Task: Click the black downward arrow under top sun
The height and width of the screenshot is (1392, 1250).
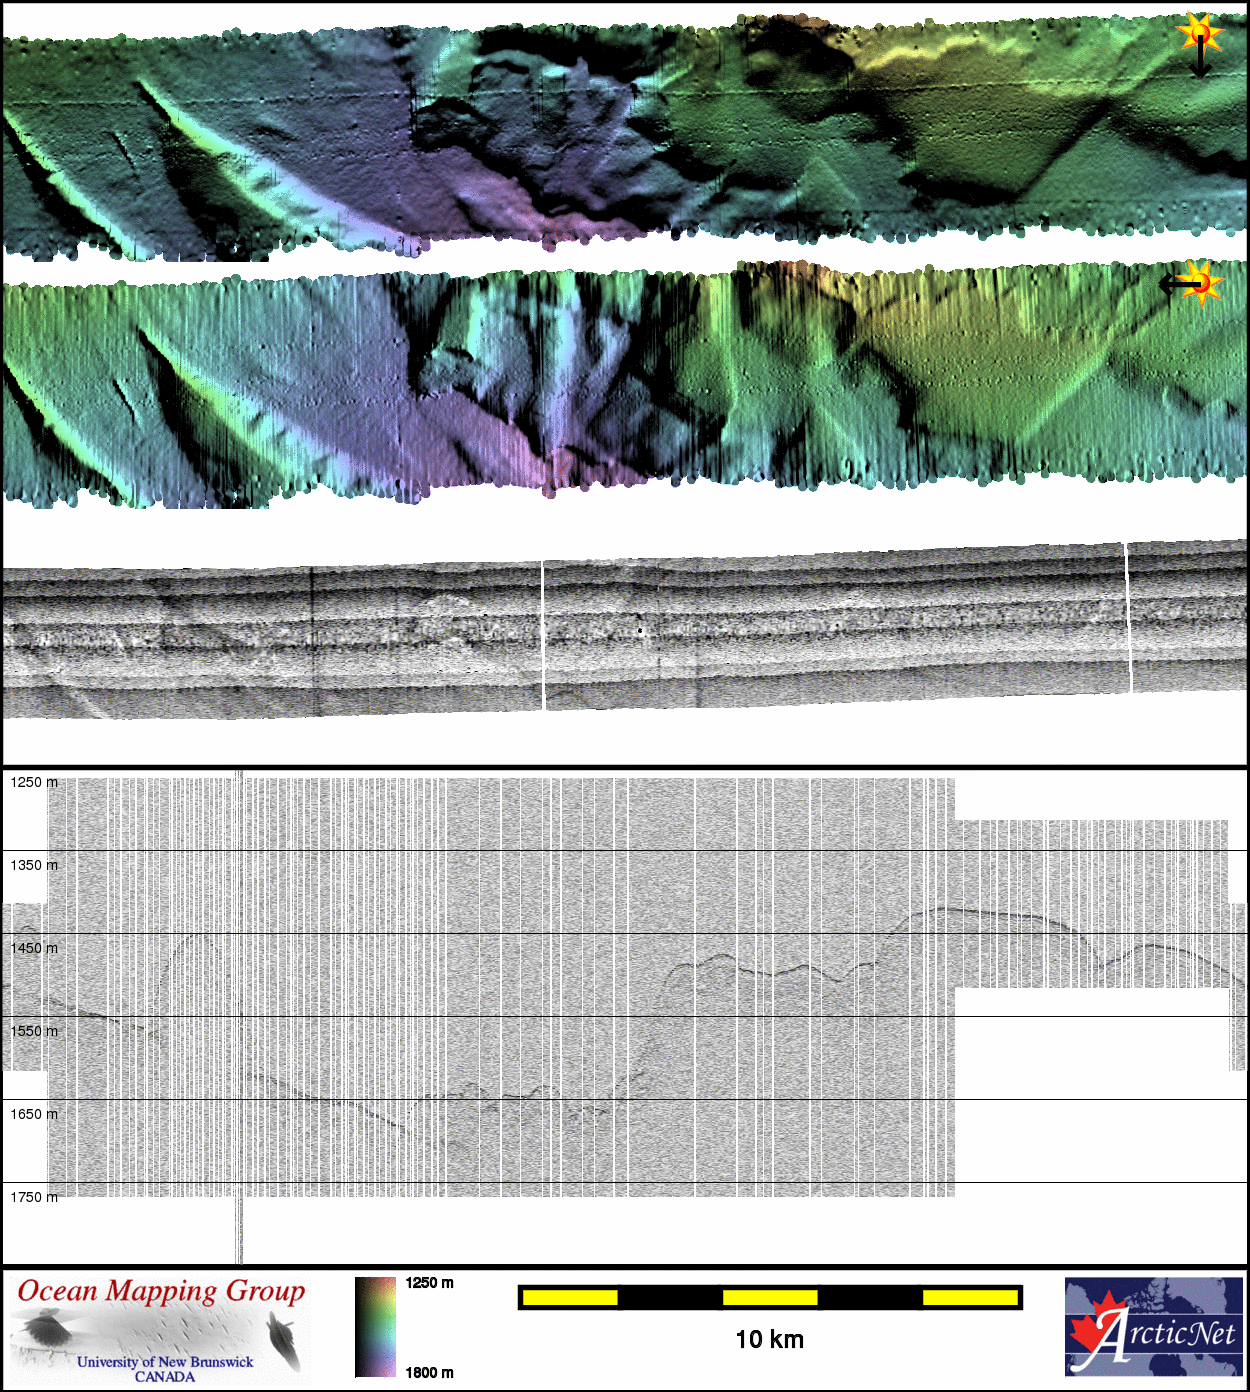Action: (1200, 62)
